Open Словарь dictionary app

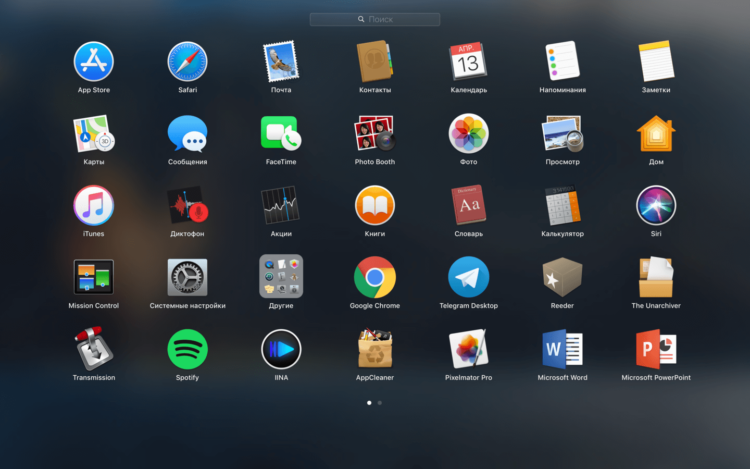coord(469,206)
